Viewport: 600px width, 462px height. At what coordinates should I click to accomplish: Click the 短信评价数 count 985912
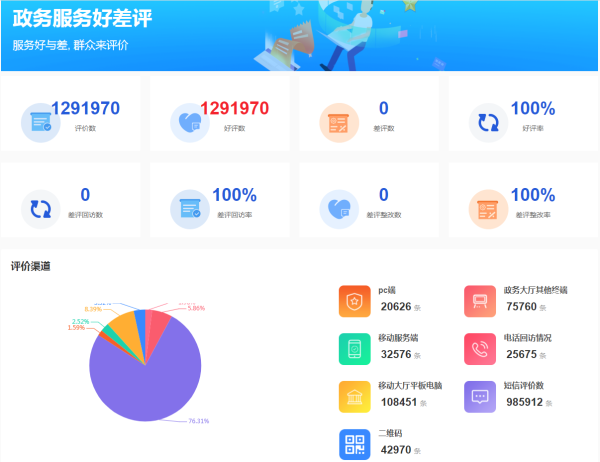pyautogui.click(x=524, y=402)
